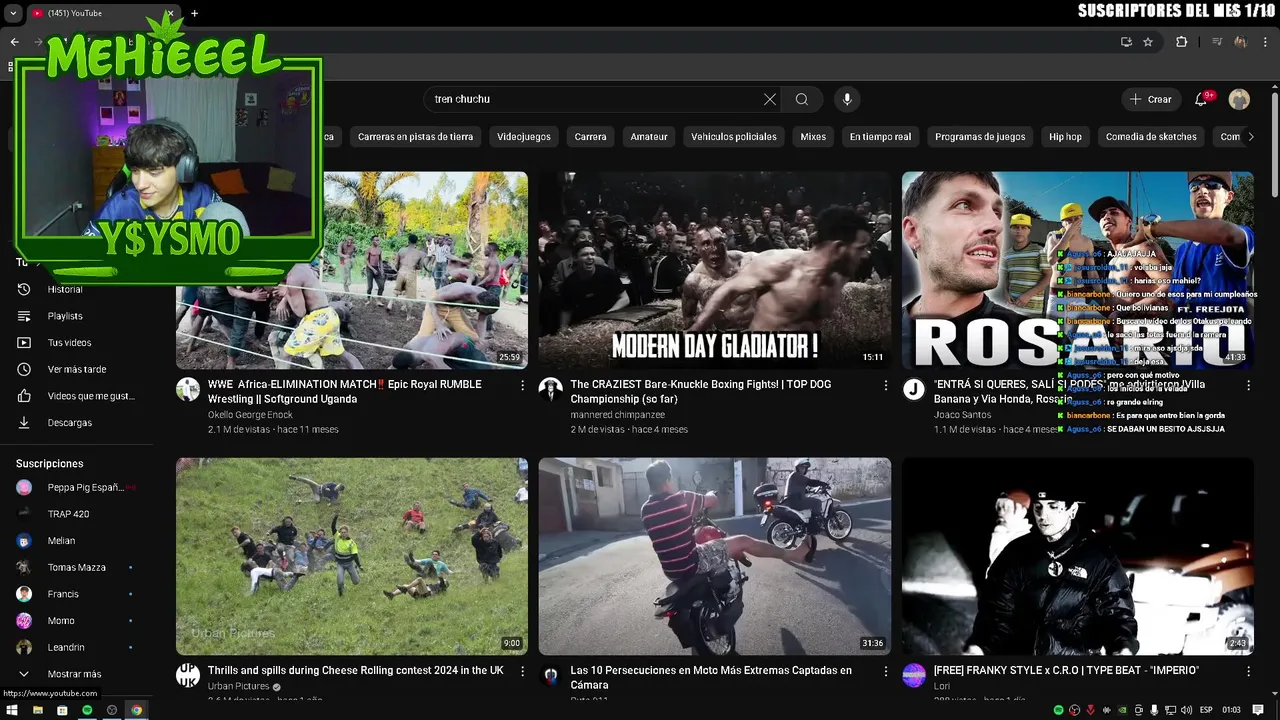The height and width of the screenshot is (720, 1280).
Task: Open Historial in the sidebar
Action: pos(77,289)
